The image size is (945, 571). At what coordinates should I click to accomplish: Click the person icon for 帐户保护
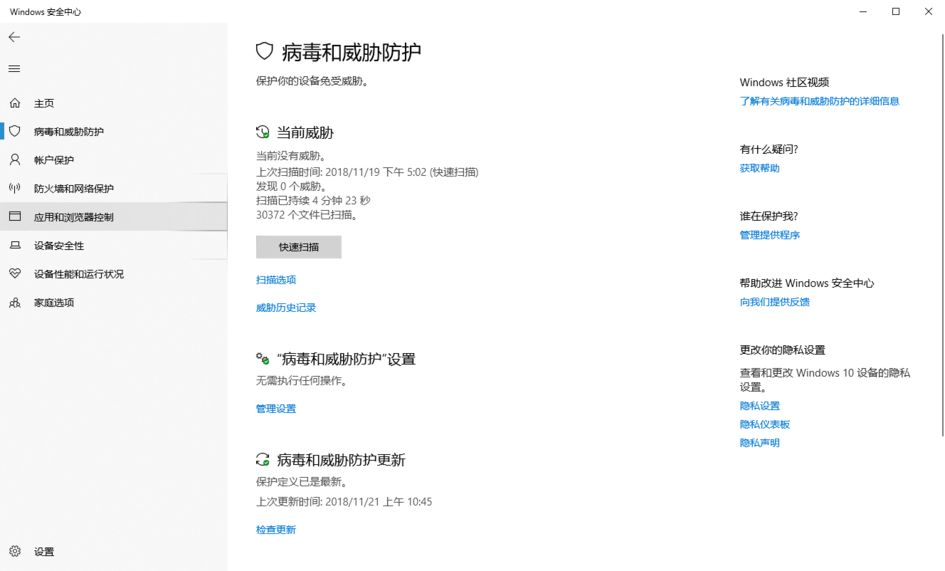[x=15, y=160]
